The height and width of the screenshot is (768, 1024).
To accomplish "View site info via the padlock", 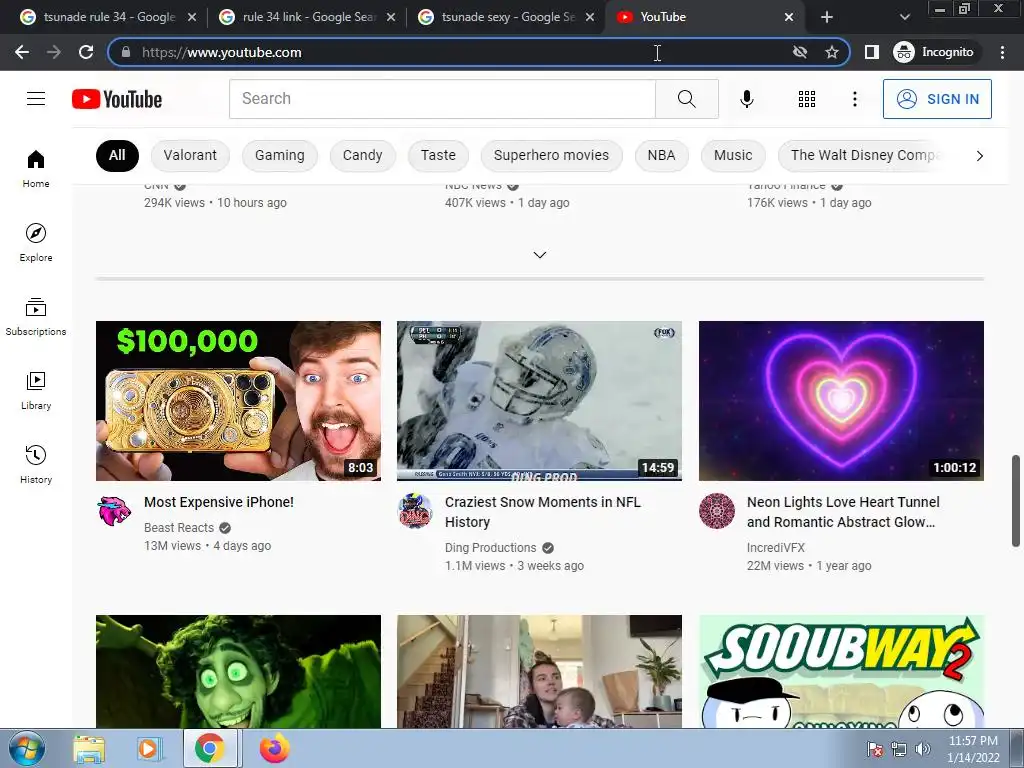I will (126, 52).
